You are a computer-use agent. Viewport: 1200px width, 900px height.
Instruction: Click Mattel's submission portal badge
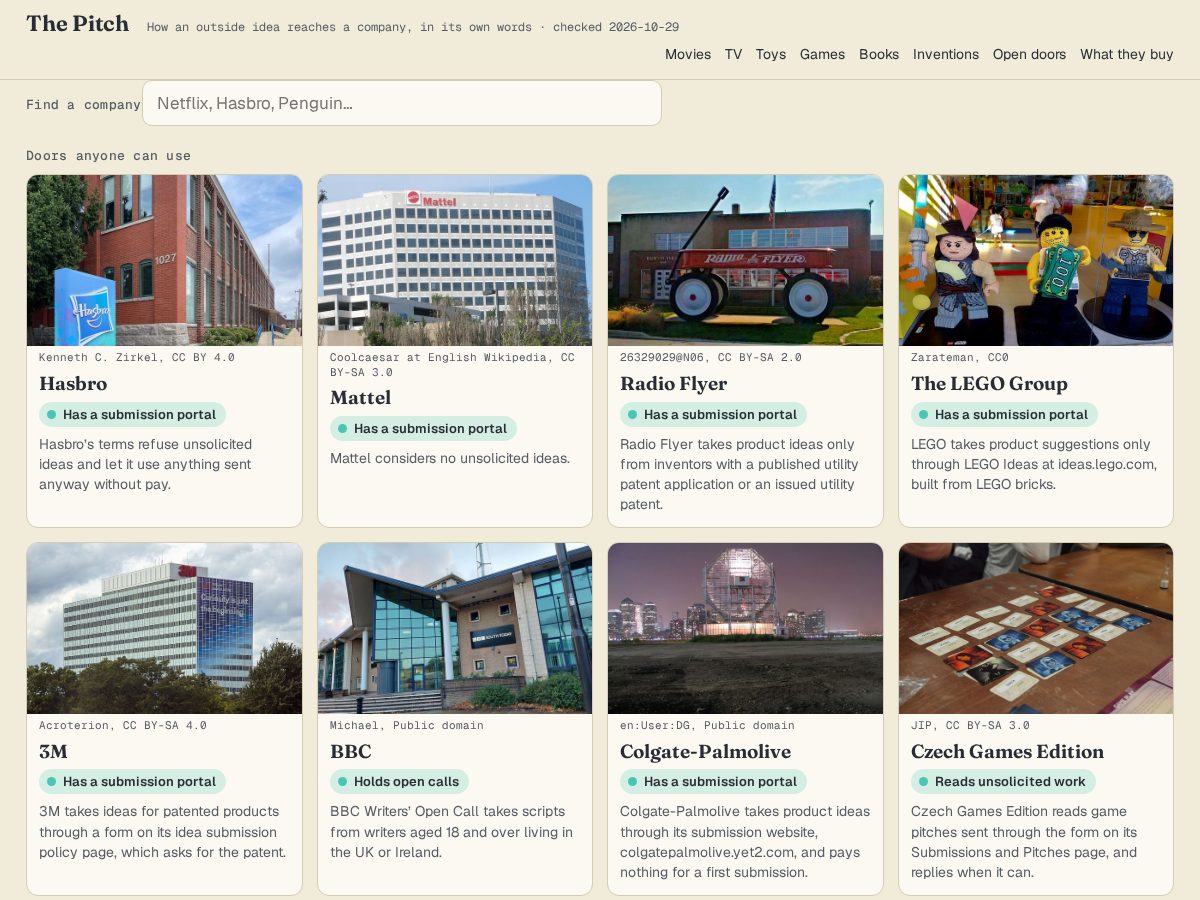423,428
